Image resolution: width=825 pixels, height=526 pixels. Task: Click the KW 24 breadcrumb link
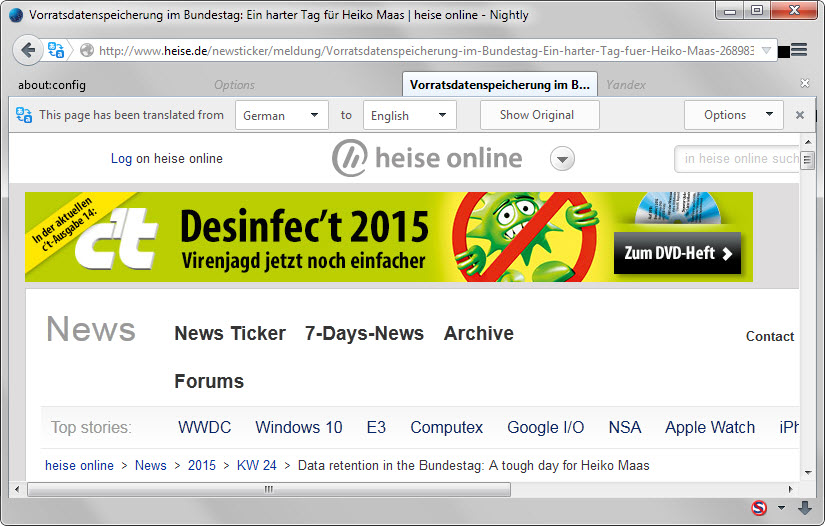[256, 466]
